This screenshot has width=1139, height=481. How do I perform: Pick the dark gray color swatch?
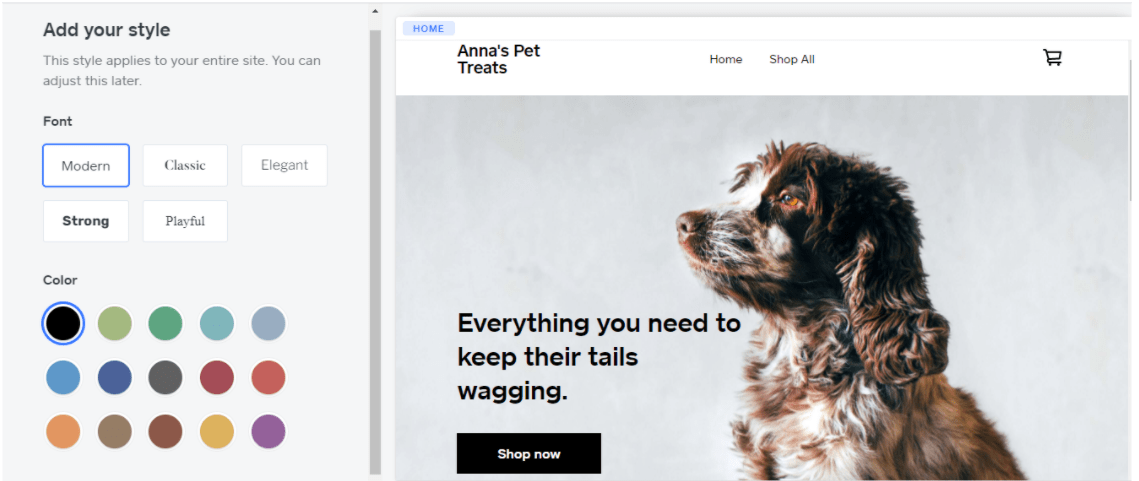[x=166, y=378]
